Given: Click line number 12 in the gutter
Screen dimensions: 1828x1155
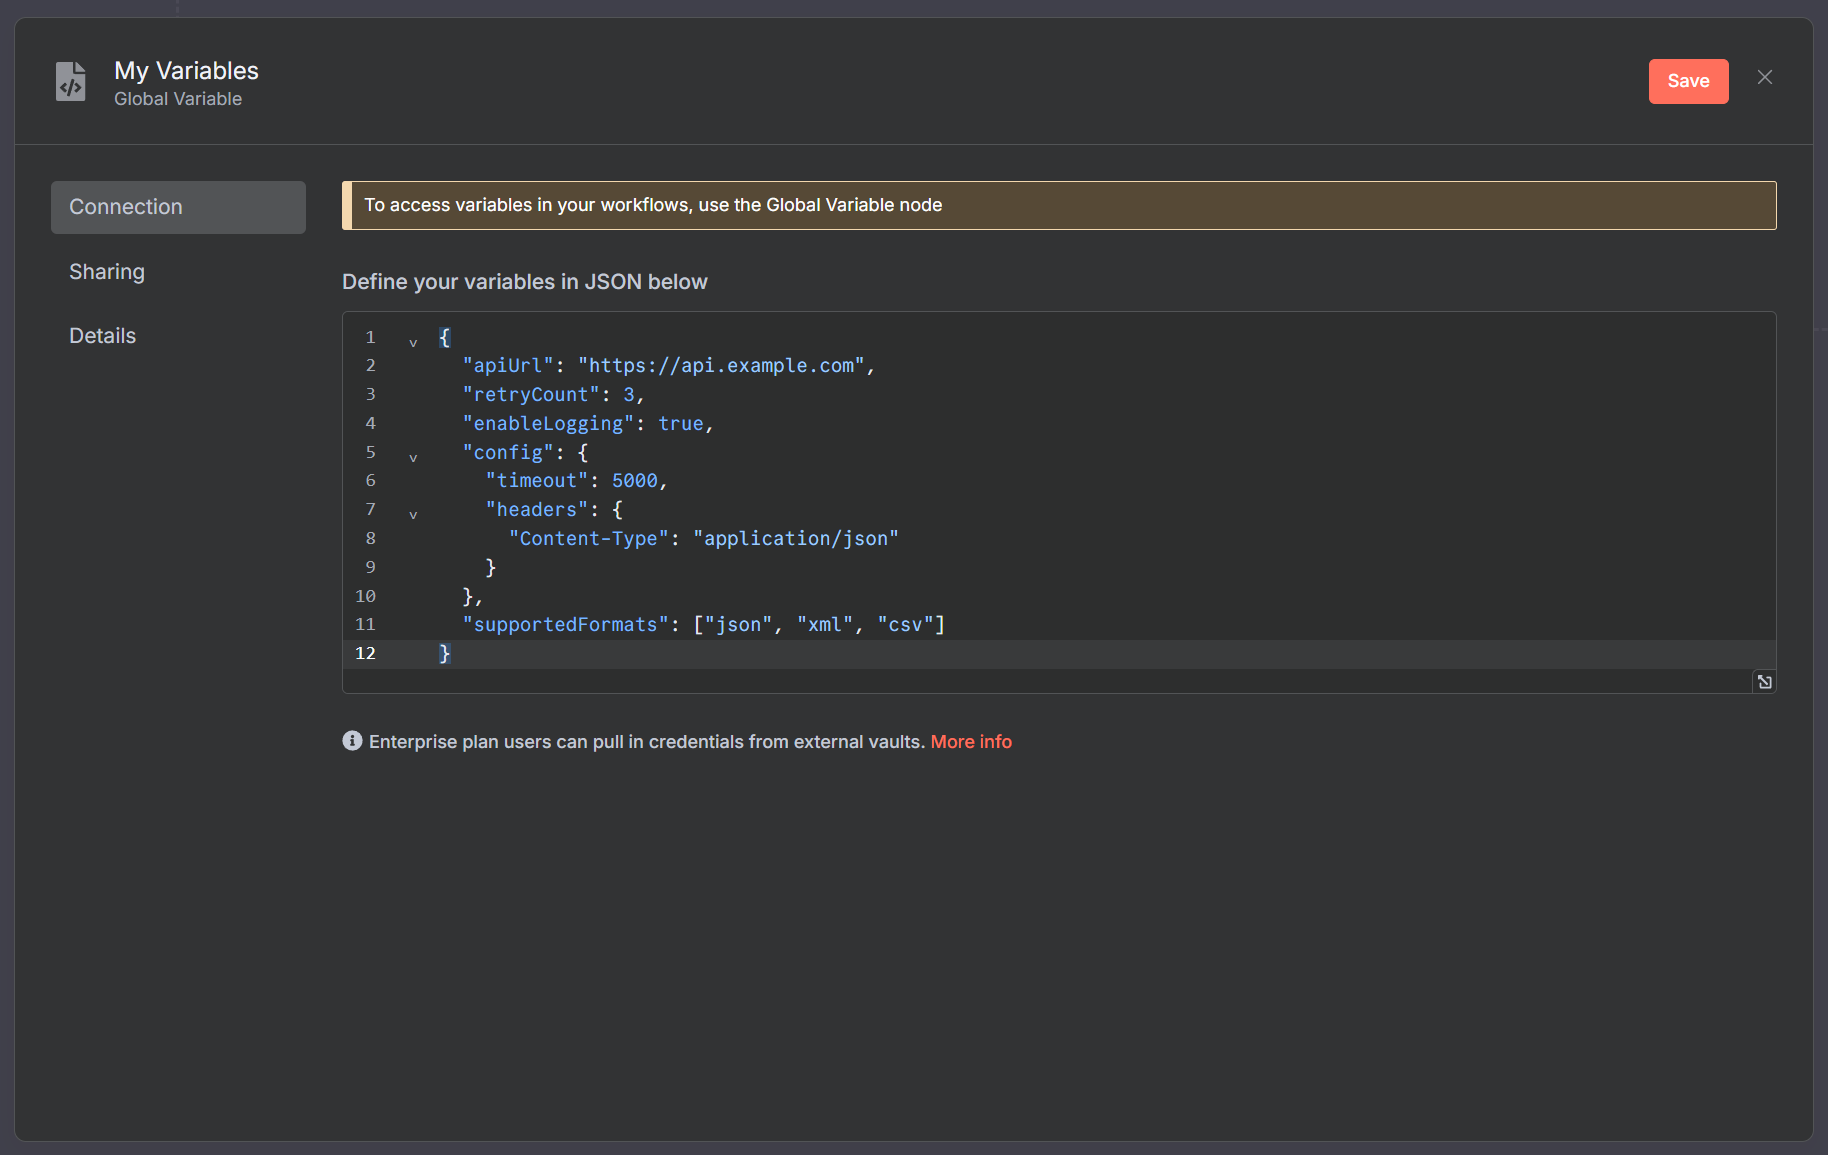Looking at the screenshot, I should click(x=365, y=653).
